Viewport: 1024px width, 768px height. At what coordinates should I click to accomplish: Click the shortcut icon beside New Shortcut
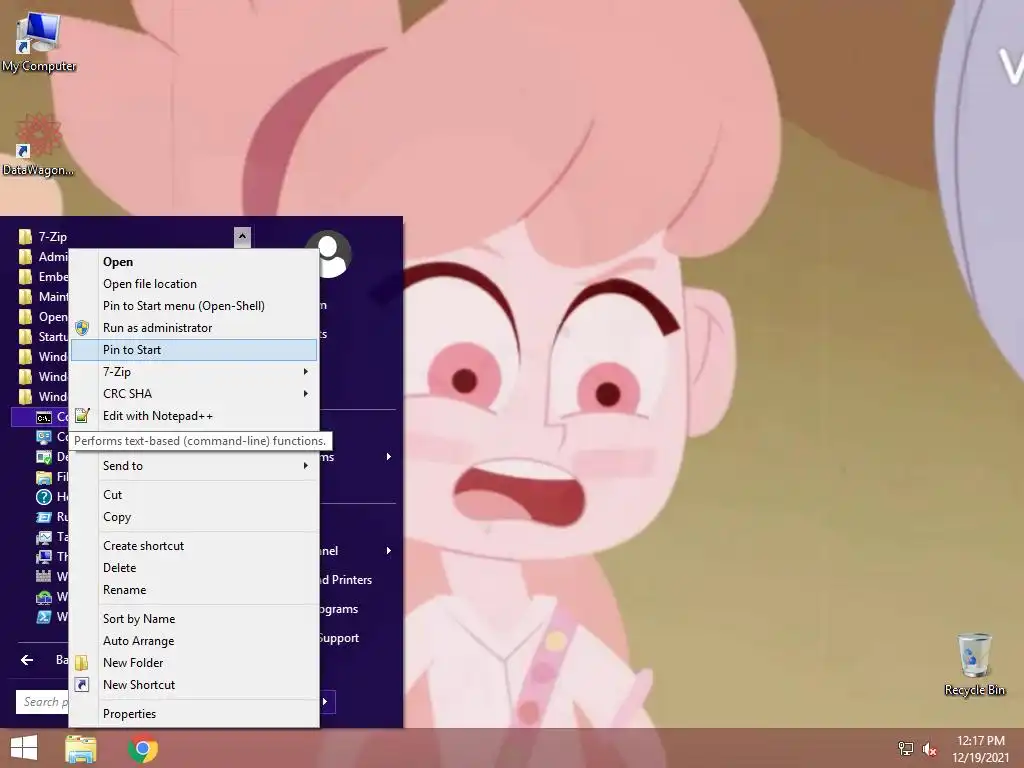click(82, 685)
